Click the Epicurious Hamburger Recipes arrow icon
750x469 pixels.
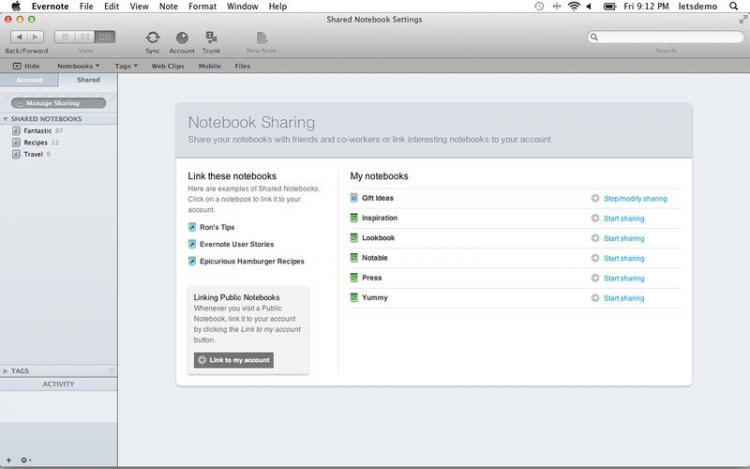192,262
